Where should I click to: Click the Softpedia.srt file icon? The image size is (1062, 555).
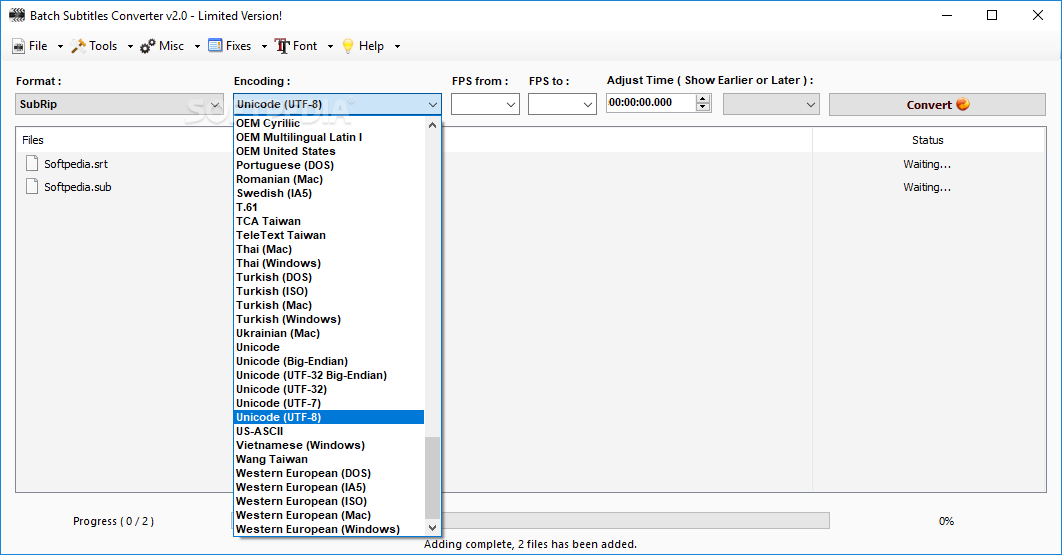32,163
